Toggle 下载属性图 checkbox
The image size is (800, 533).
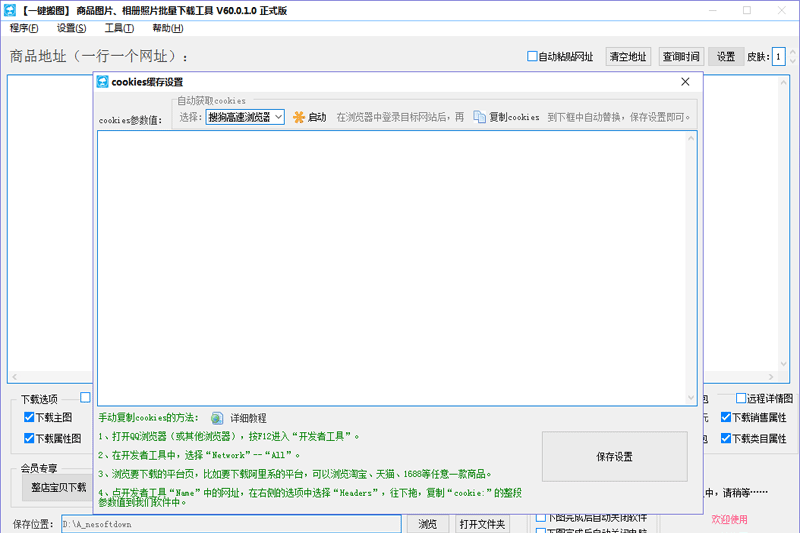pos(29,438)
